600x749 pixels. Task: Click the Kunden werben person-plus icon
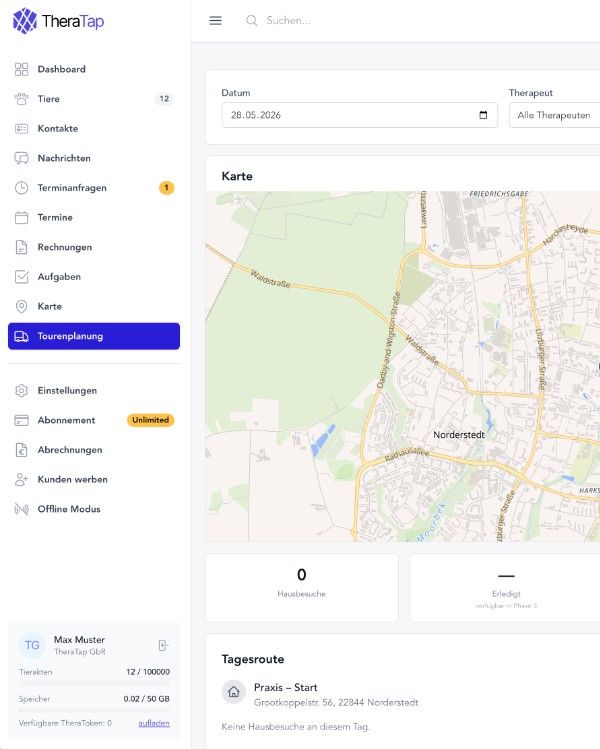[x=21, y=480]
